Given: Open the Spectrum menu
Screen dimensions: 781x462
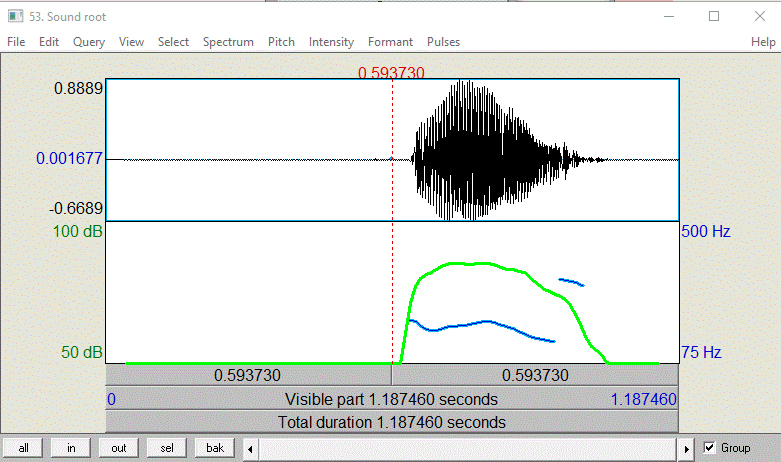Looking at the screenshot, I should (x=228, y=42).
